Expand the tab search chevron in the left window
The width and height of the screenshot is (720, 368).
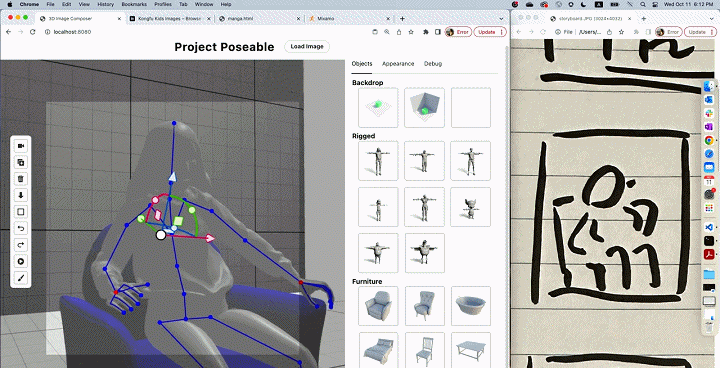pyautogui.click(x=501, y=18)
